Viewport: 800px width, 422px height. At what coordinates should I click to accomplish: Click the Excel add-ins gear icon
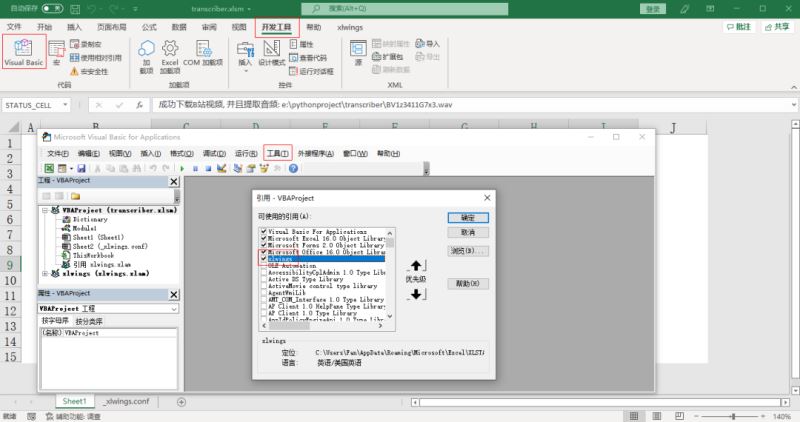(170, 48)
